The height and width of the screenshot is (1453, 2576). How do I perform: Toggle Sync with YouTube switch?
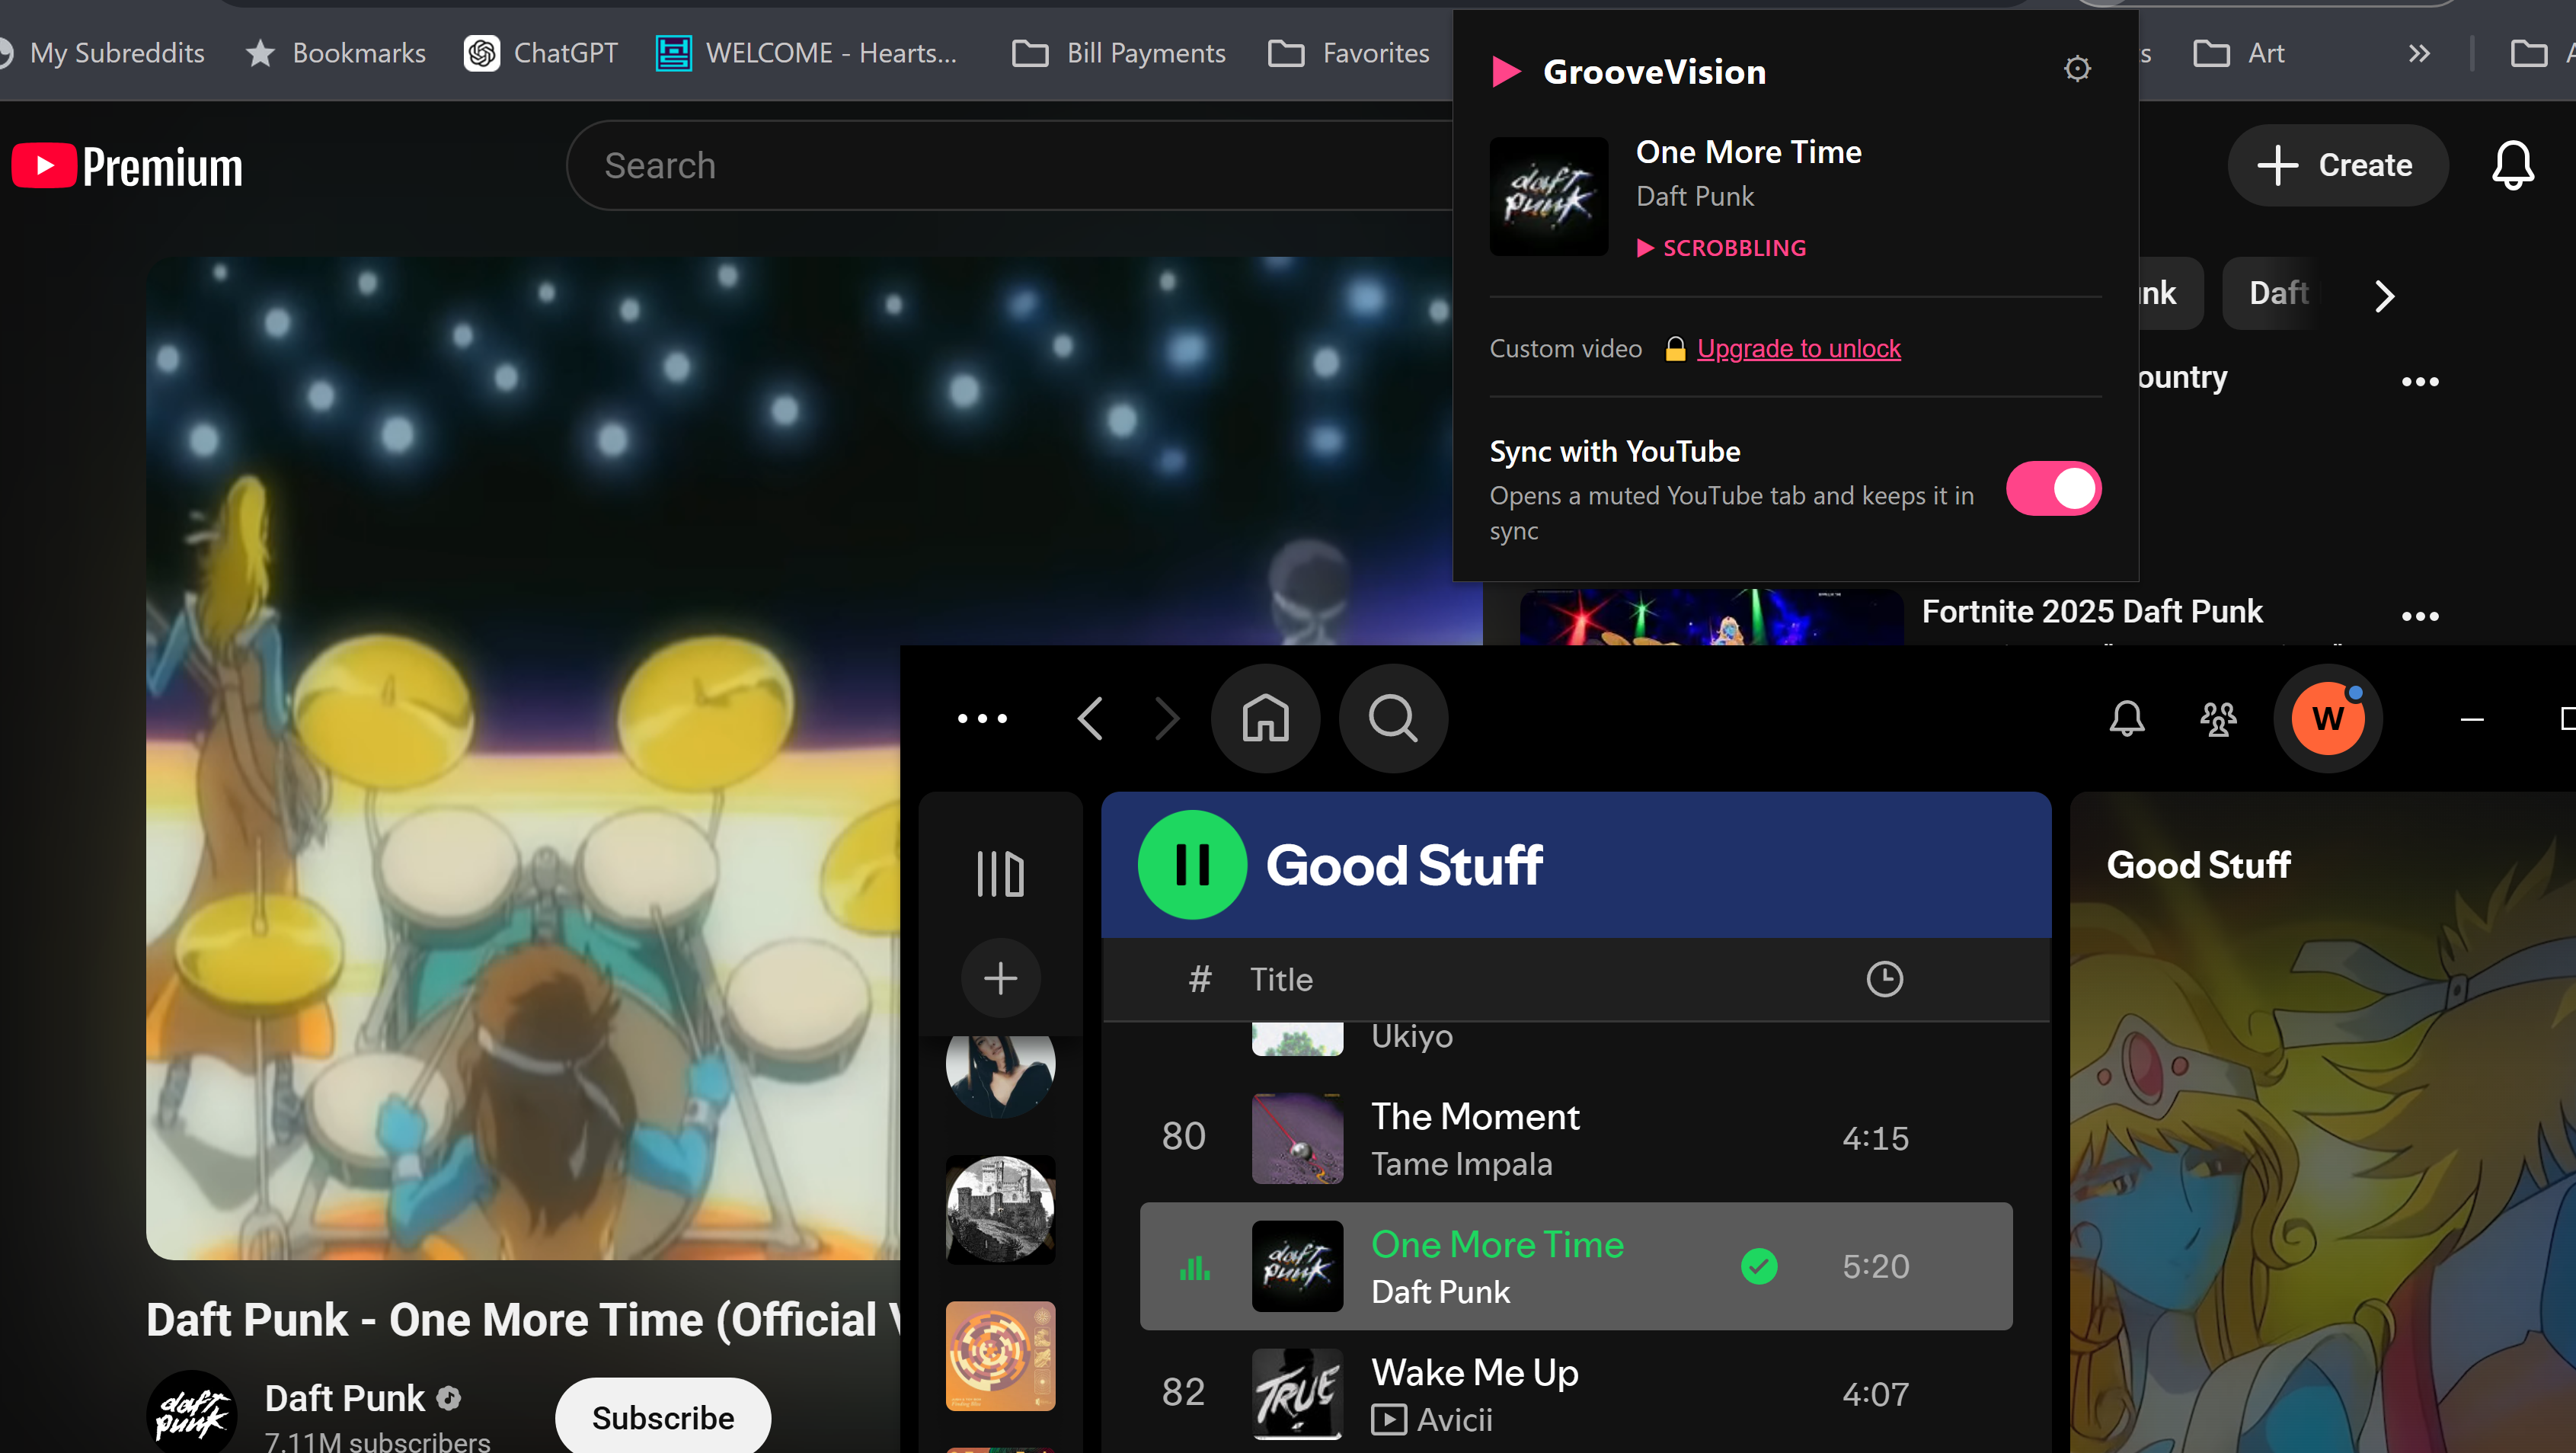tap(2053, 489)
